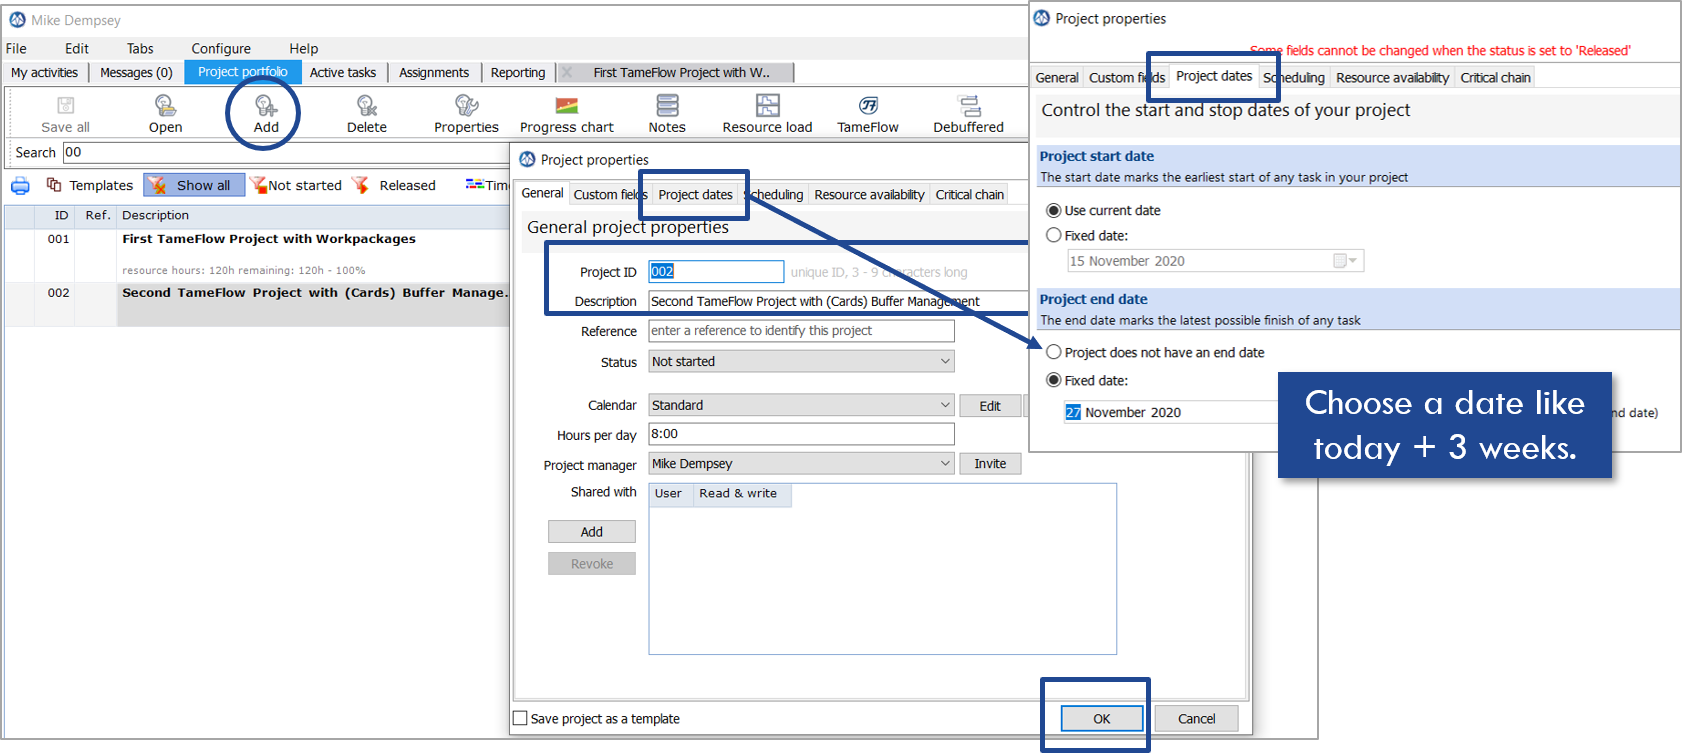
Task: Show the Progress chart
Action: 567,114
